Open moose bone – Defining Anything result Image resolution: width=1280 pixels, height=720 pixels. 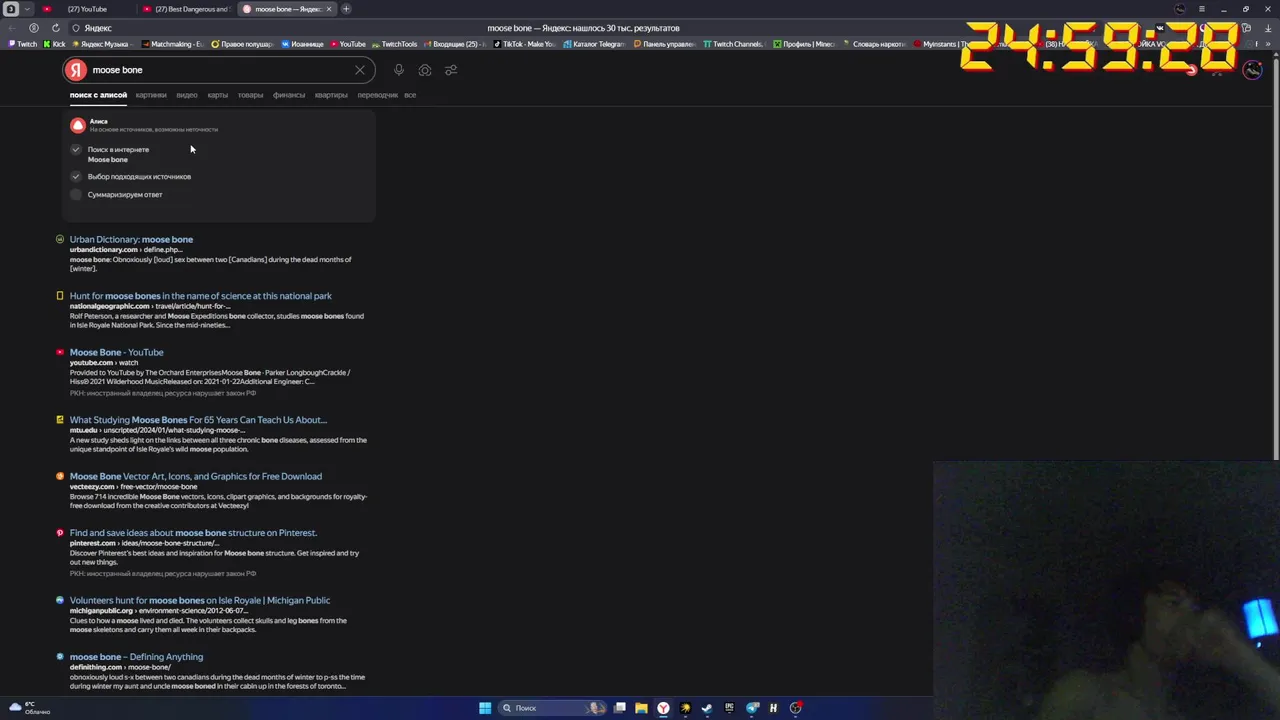[x=136, y=657]
